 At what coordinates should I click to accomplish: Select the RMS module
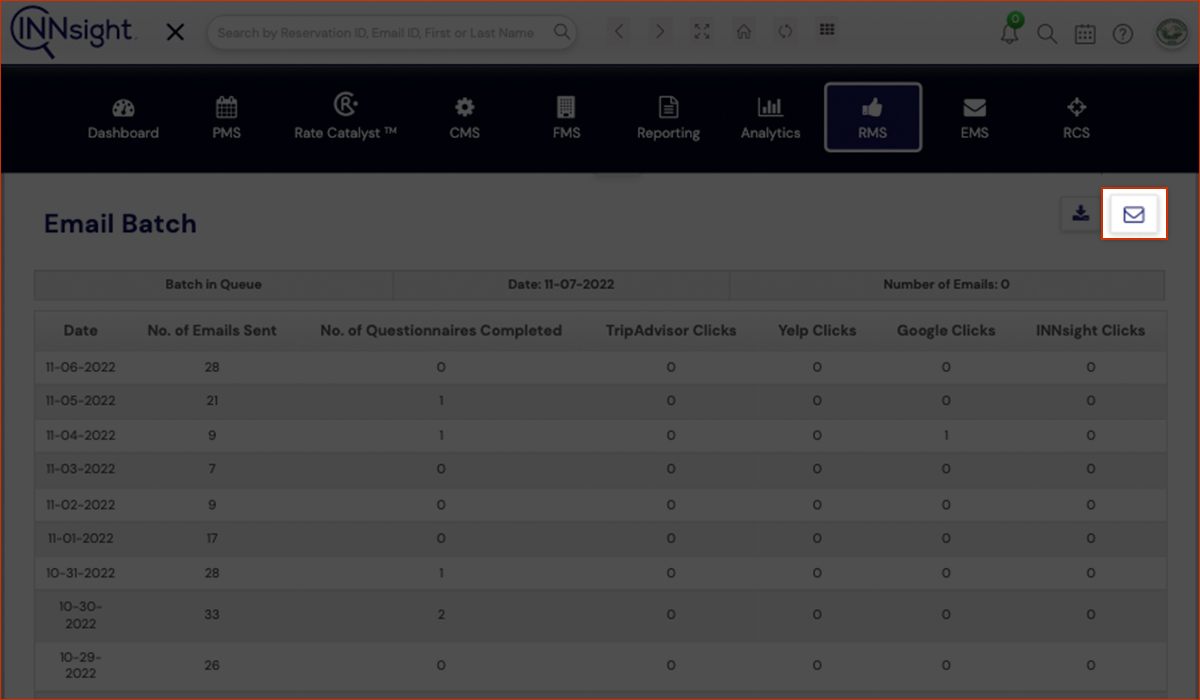pyautogui.click(x=873, y=117)
